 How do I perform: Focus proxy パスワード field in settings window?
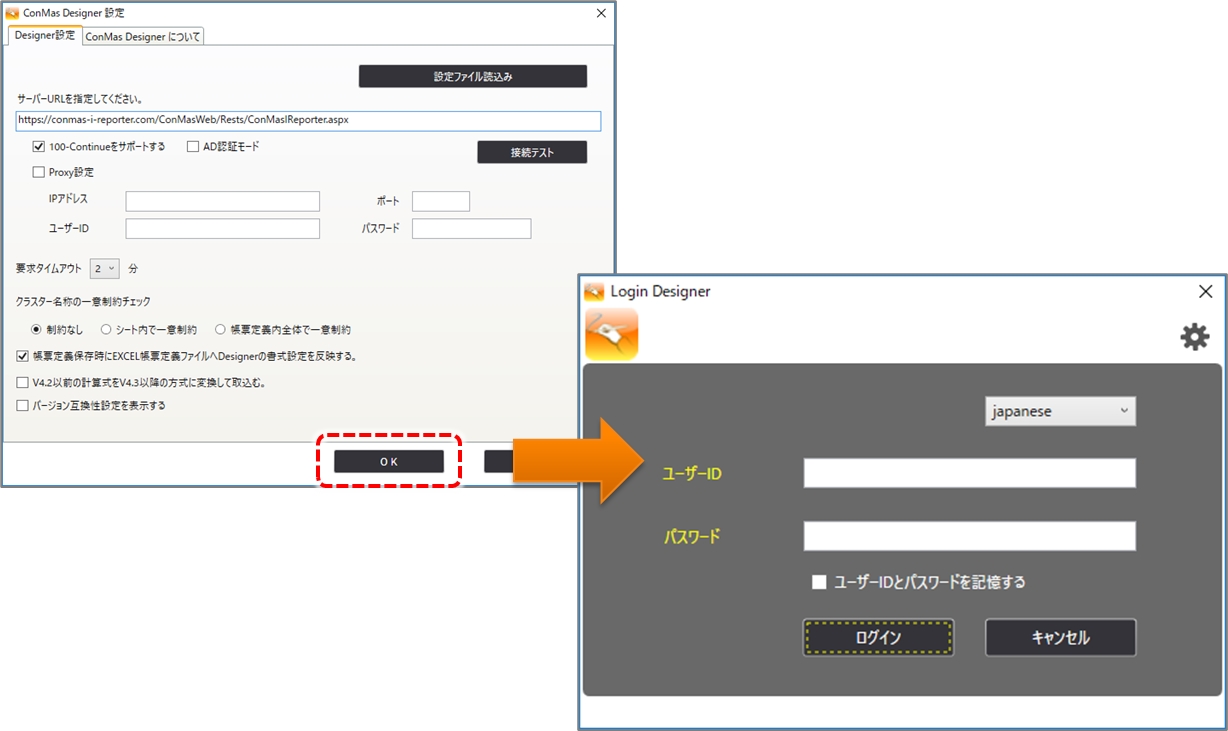point(471,229)
